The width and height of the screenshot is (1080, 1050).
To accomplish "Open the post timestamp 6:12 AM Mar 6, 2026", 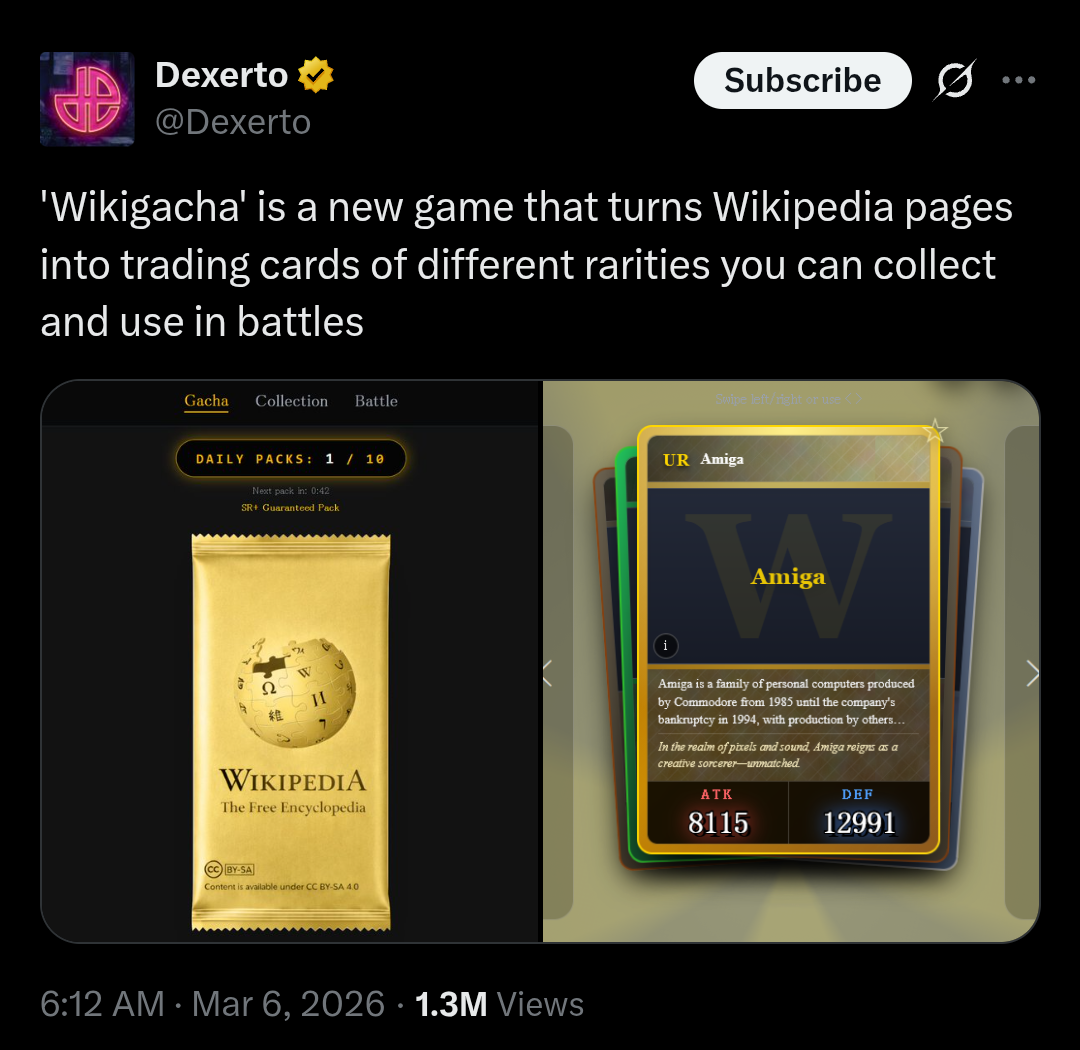I will coord(212,1004).
